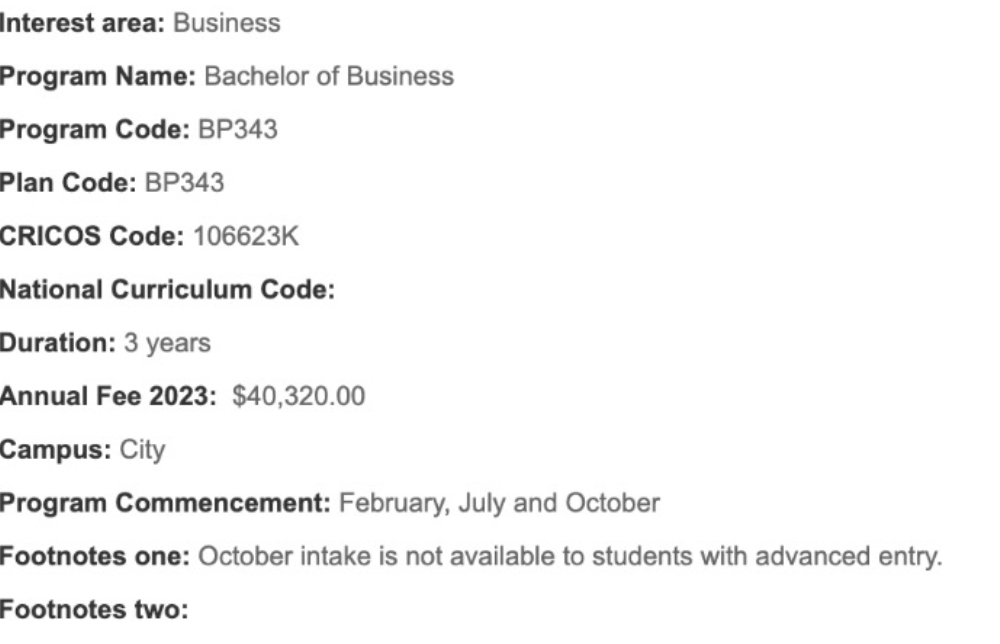1000x644 pixels.
Task: Select the Duration value 3 years
Action: [167, 344]
